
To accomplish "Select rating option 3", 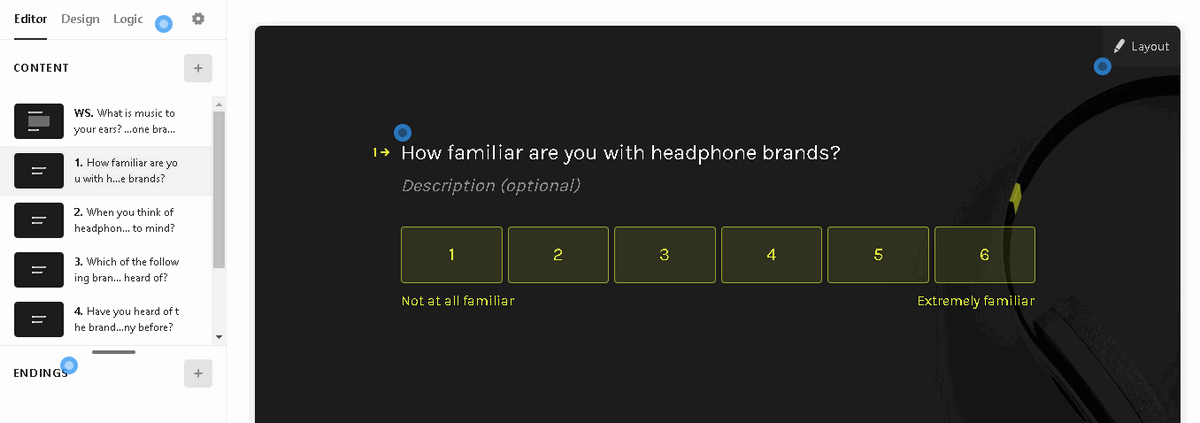I will coord(664,255).
